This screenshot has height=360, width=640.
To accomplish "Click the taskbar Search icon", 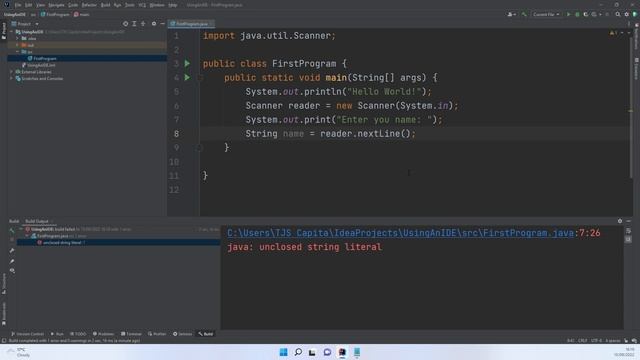I will click(298, 352).
